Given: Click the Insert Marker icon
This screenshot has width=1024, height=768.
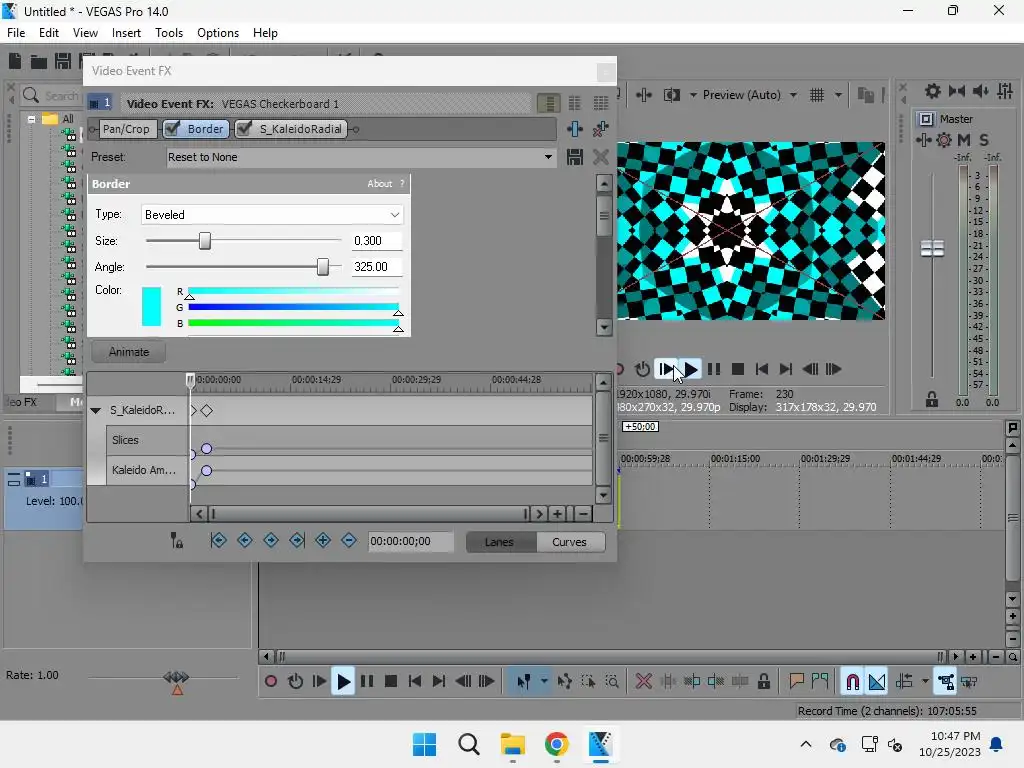Looking at the screenshot, I should (796, 682).
